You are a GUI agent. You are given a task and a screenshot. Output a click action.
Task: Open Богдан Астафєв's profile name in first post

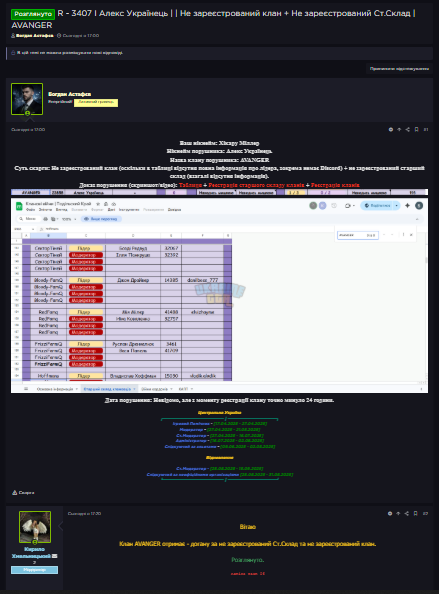(69, 94)
